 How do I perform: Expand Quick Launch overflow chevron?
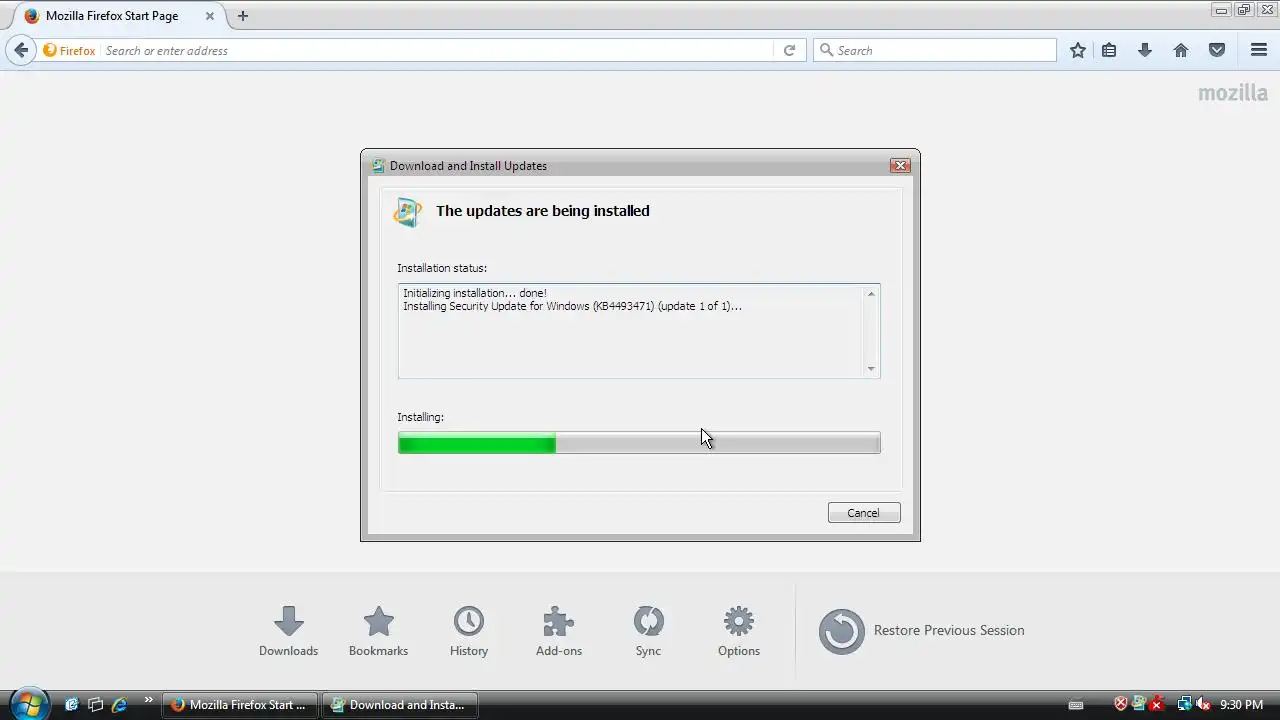[x=149, y=700]
